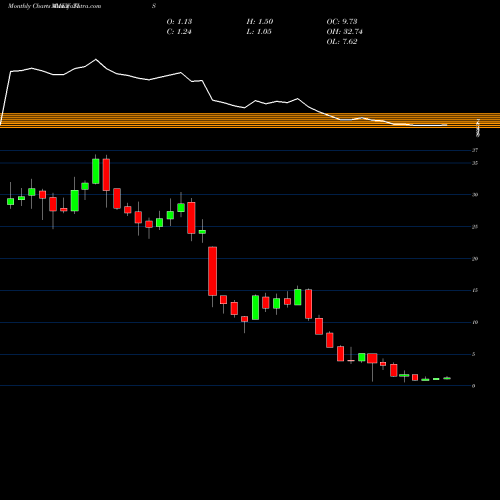Screen dimensions: 500x500
Task: Click the 30 price axis label
Action: pyautogui.click(x=475, y=195)
